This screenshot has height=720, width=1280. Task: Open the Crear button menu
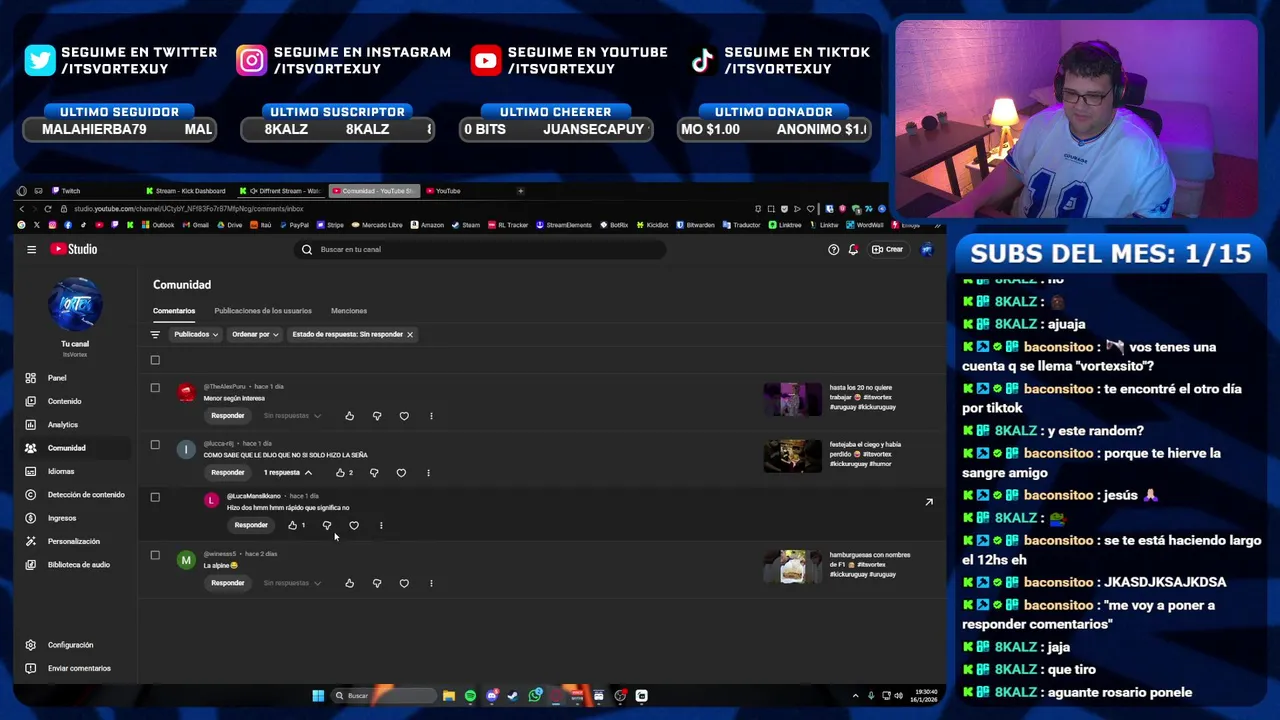click(887, 250)
